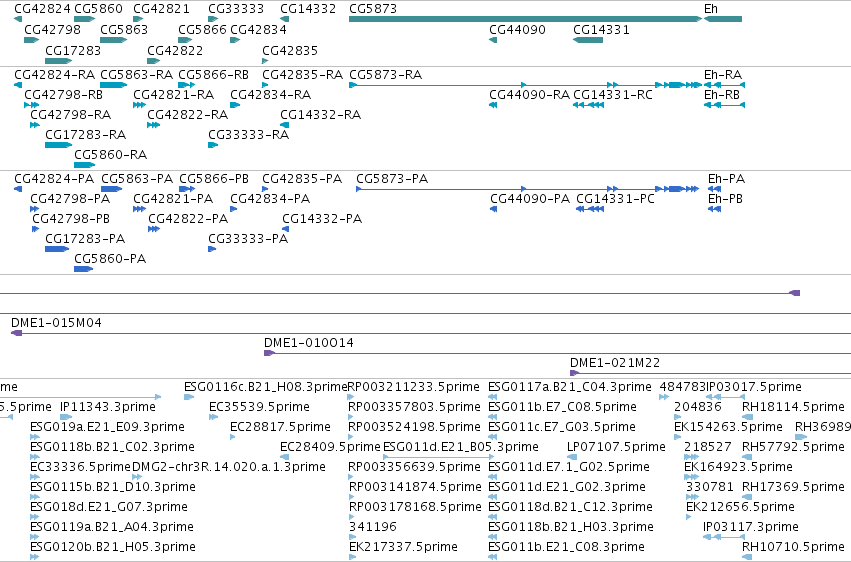Select the CG33333-RA transcript label

[249, 135]
